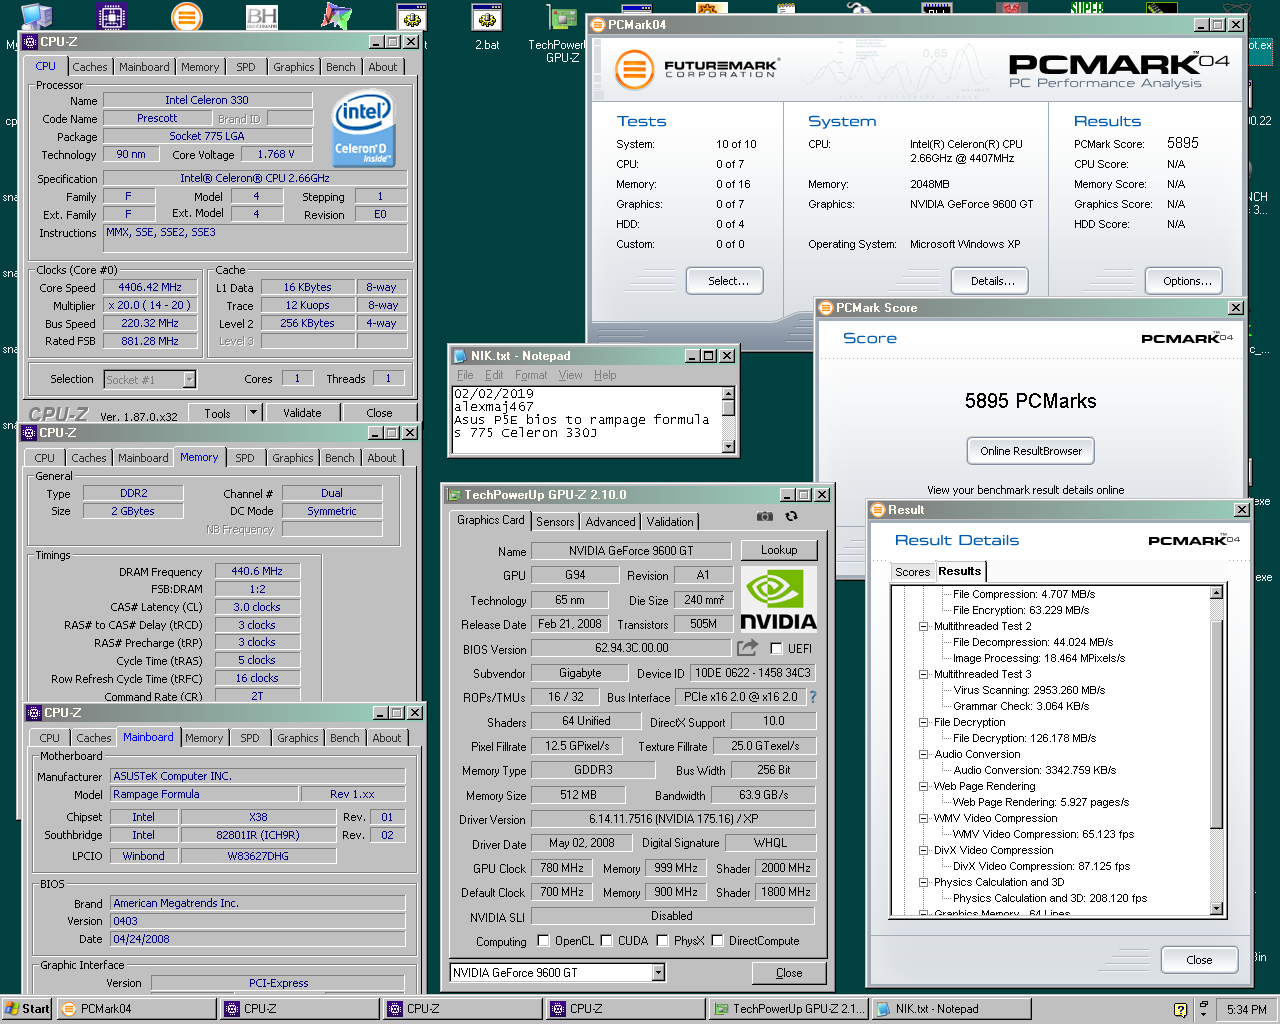
Task: Open the File menu in Notepad
Action: [465, 375]
